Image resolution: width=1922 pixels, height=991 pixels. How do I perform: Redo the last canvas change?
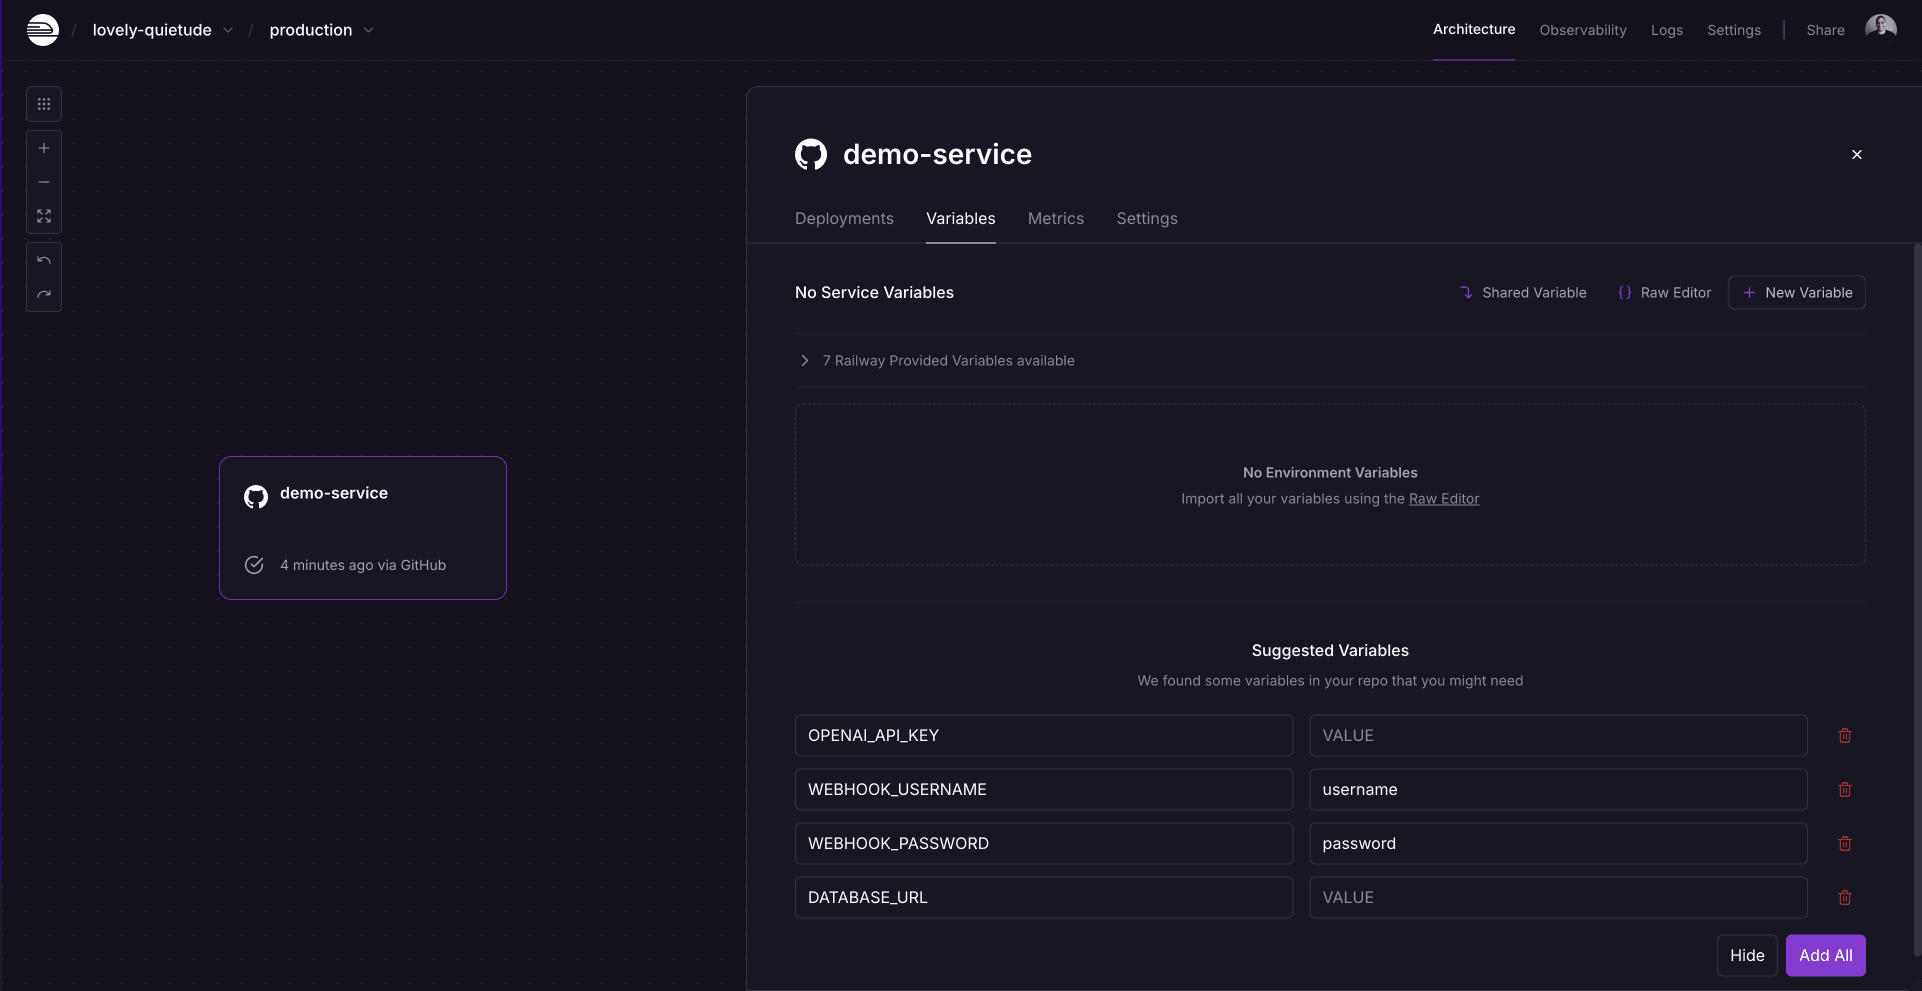[44, 294]
